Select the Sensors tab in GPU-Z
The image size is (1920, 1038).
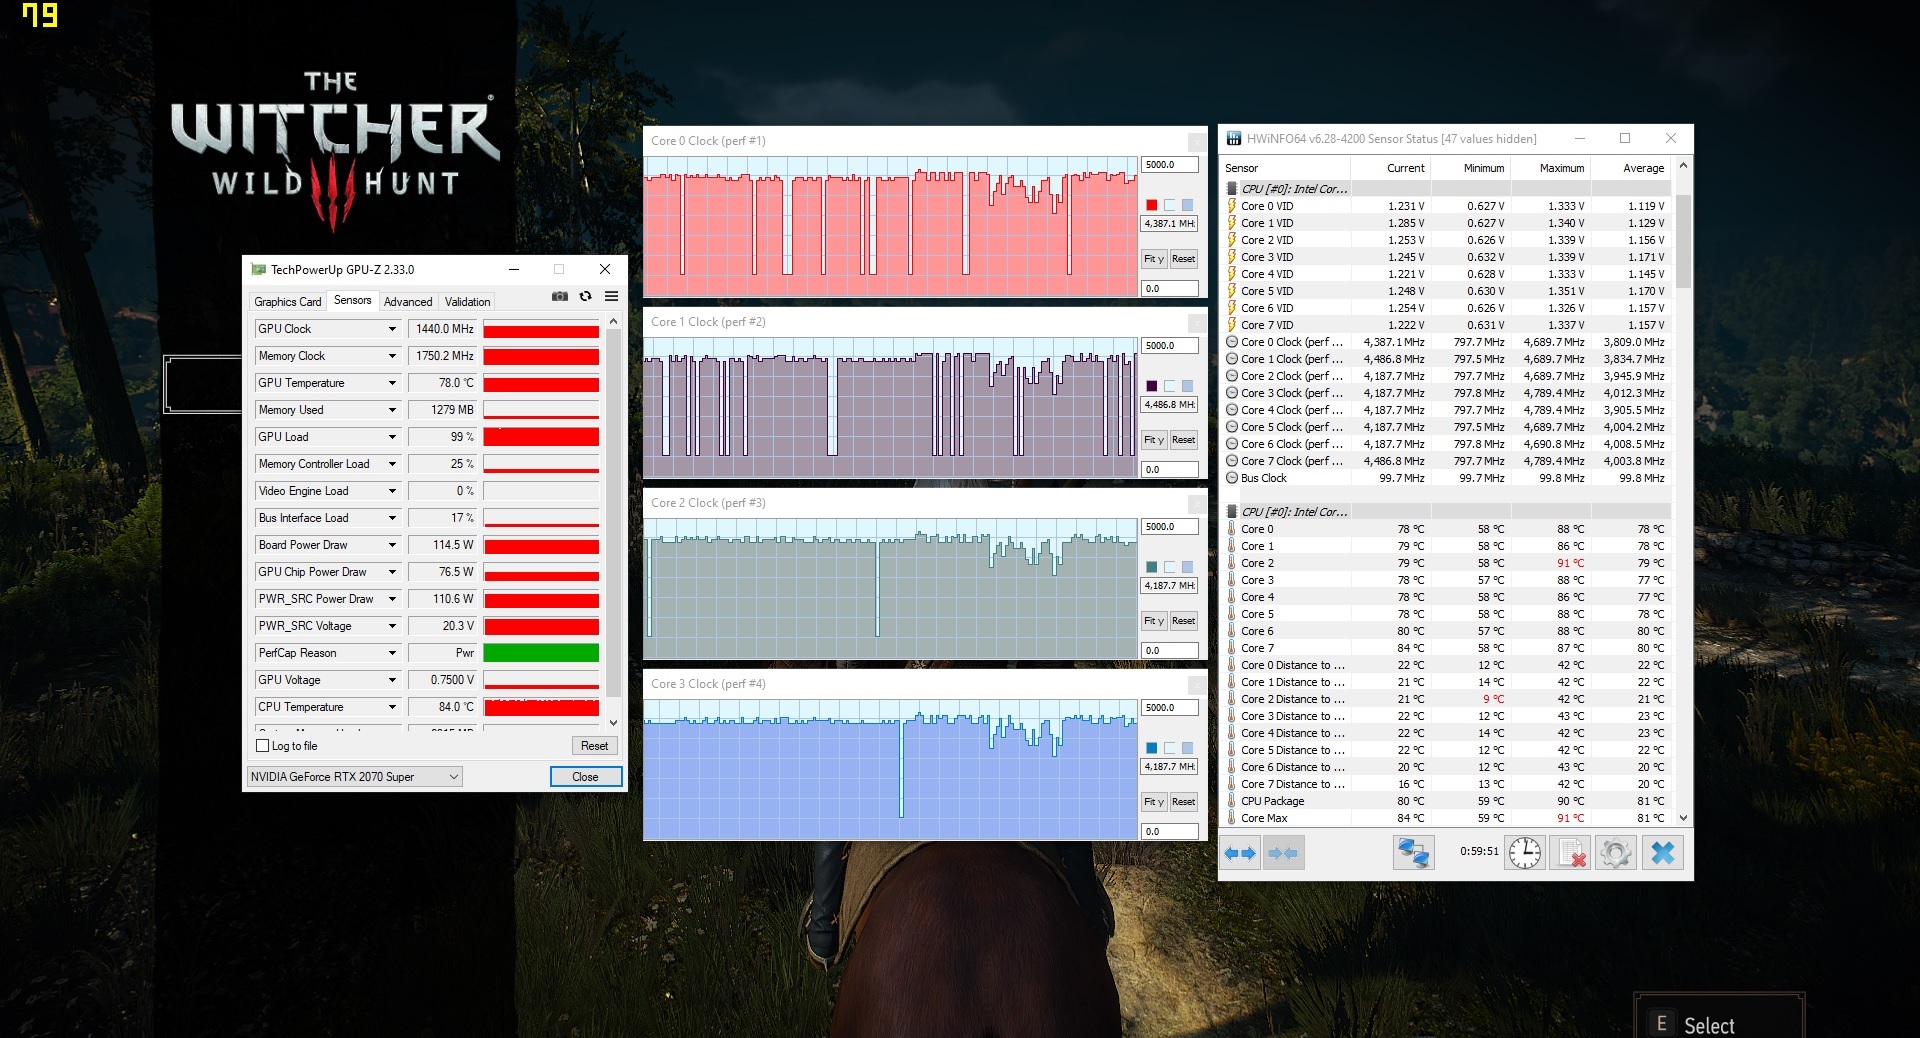tap(352, 300)
